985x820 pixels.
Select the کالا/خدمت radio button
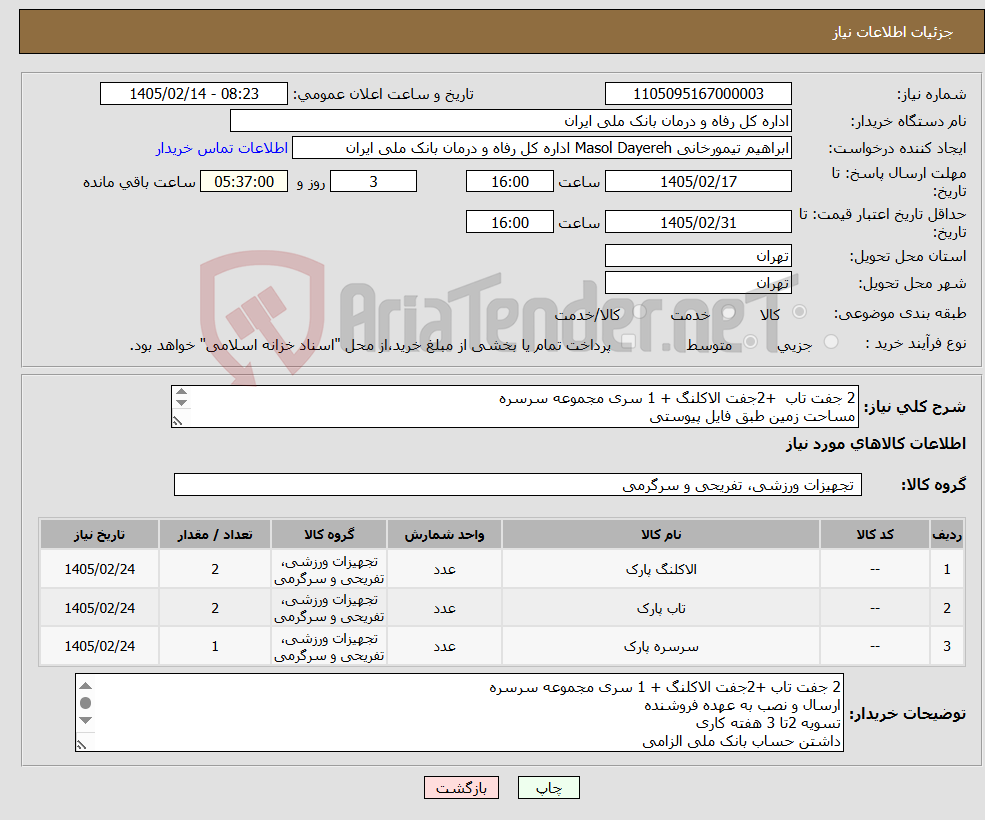639,312
